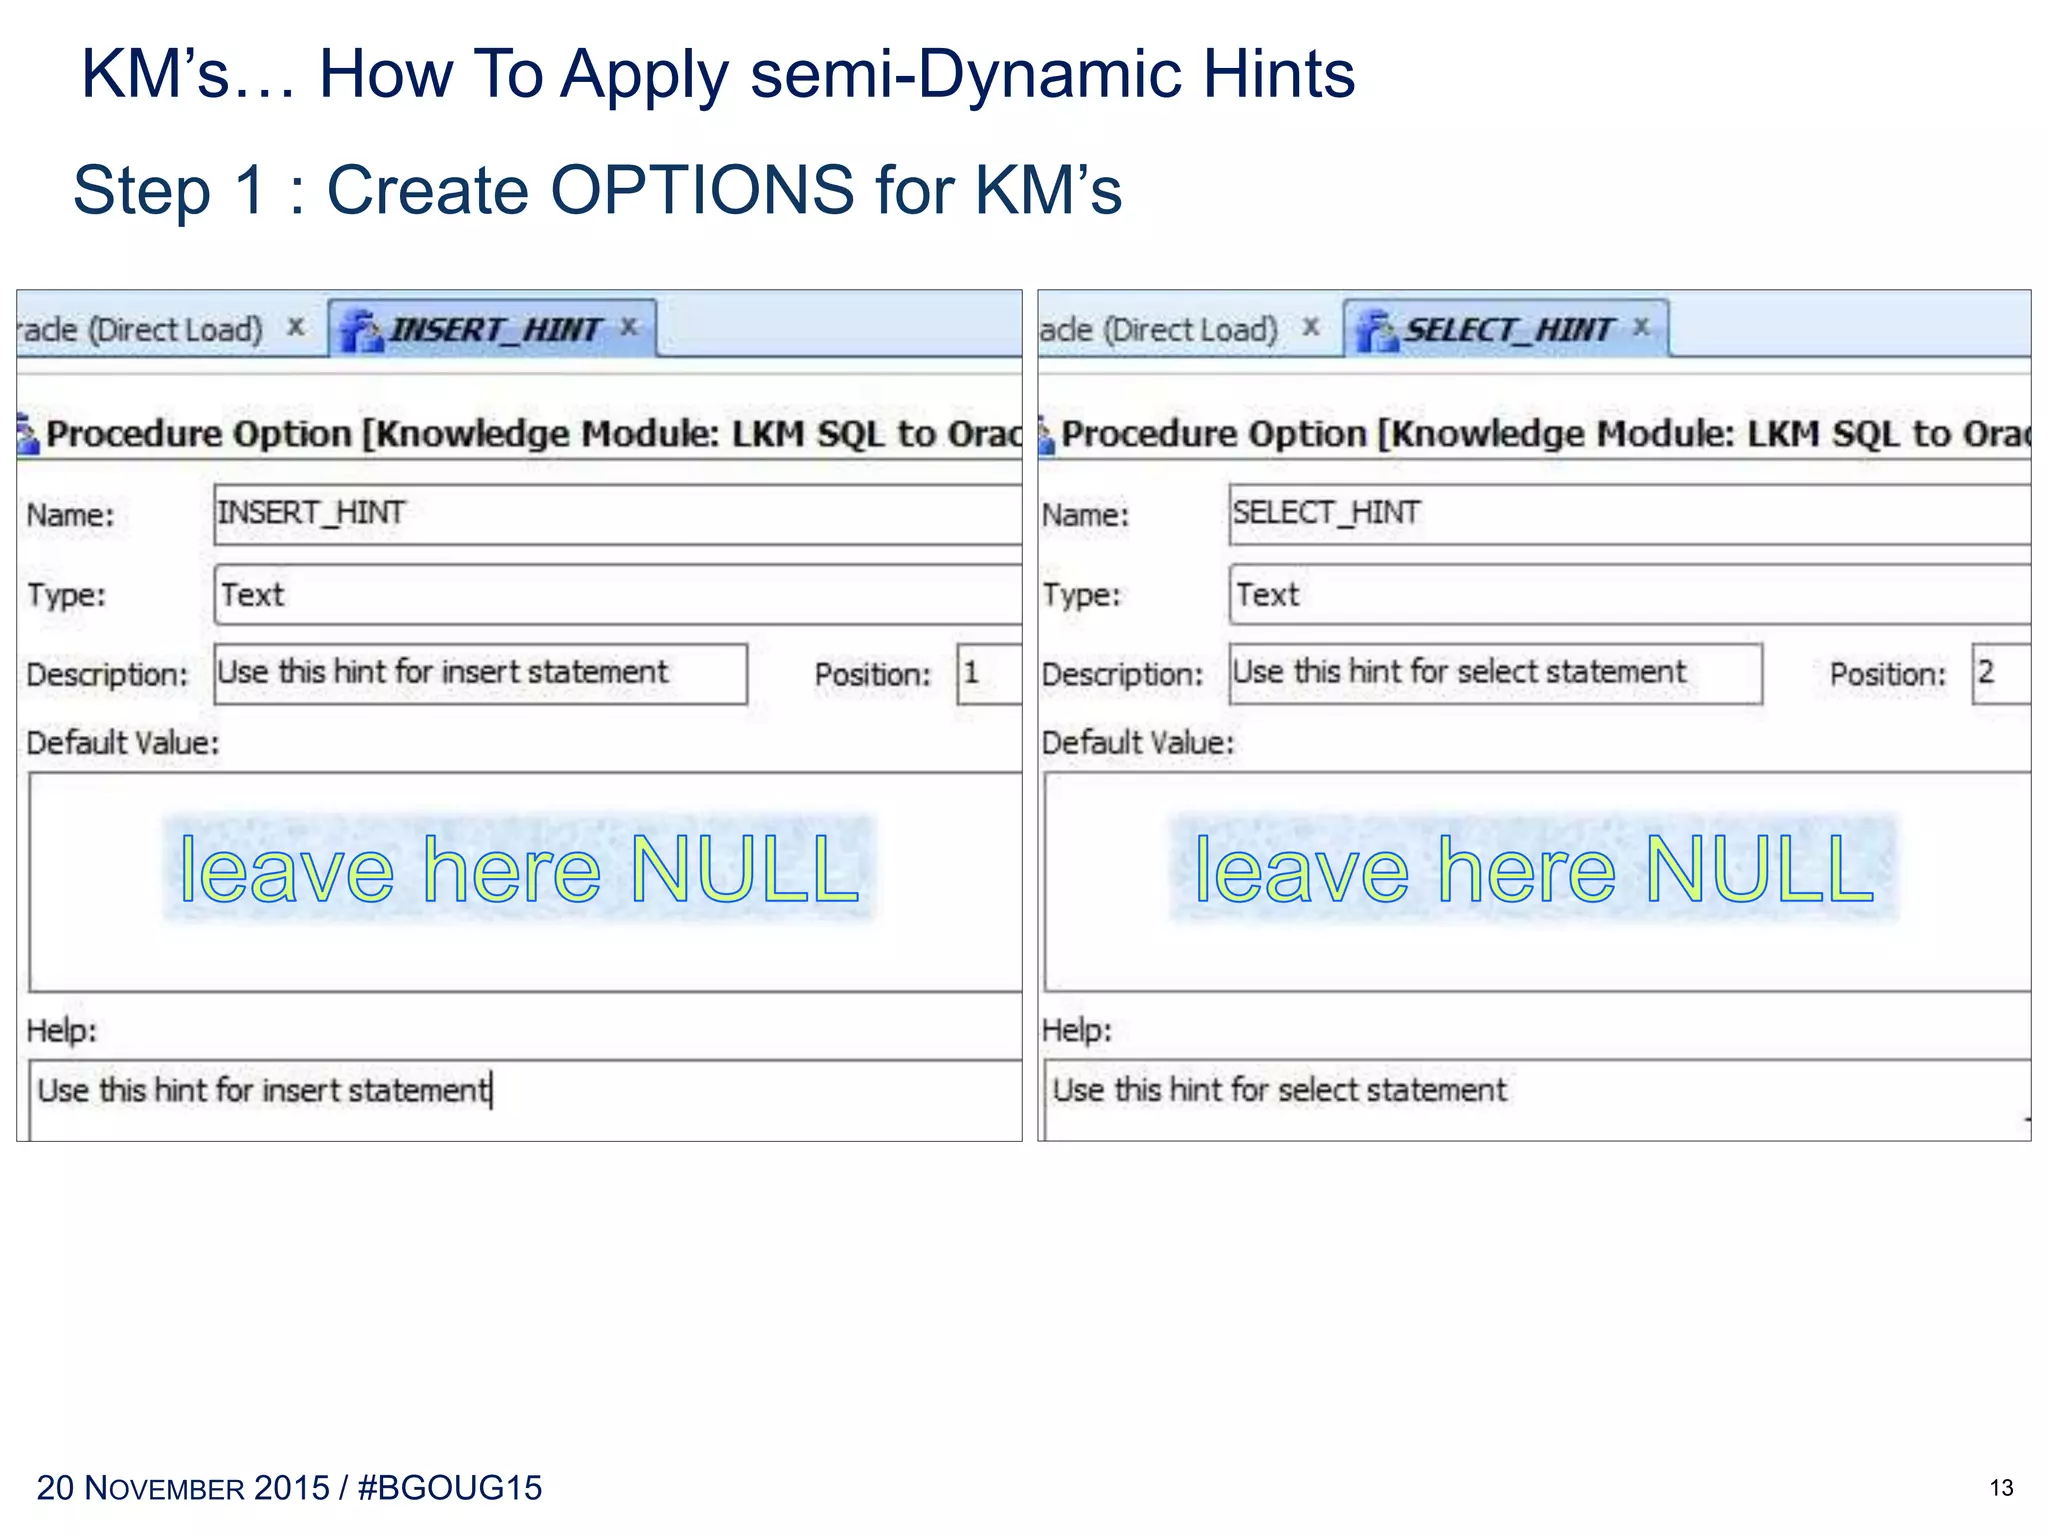This screenshot has height=1536, width=2048.
Task: Click the Name field containing INSERT_HINT
Action: (x=617, y=514)
